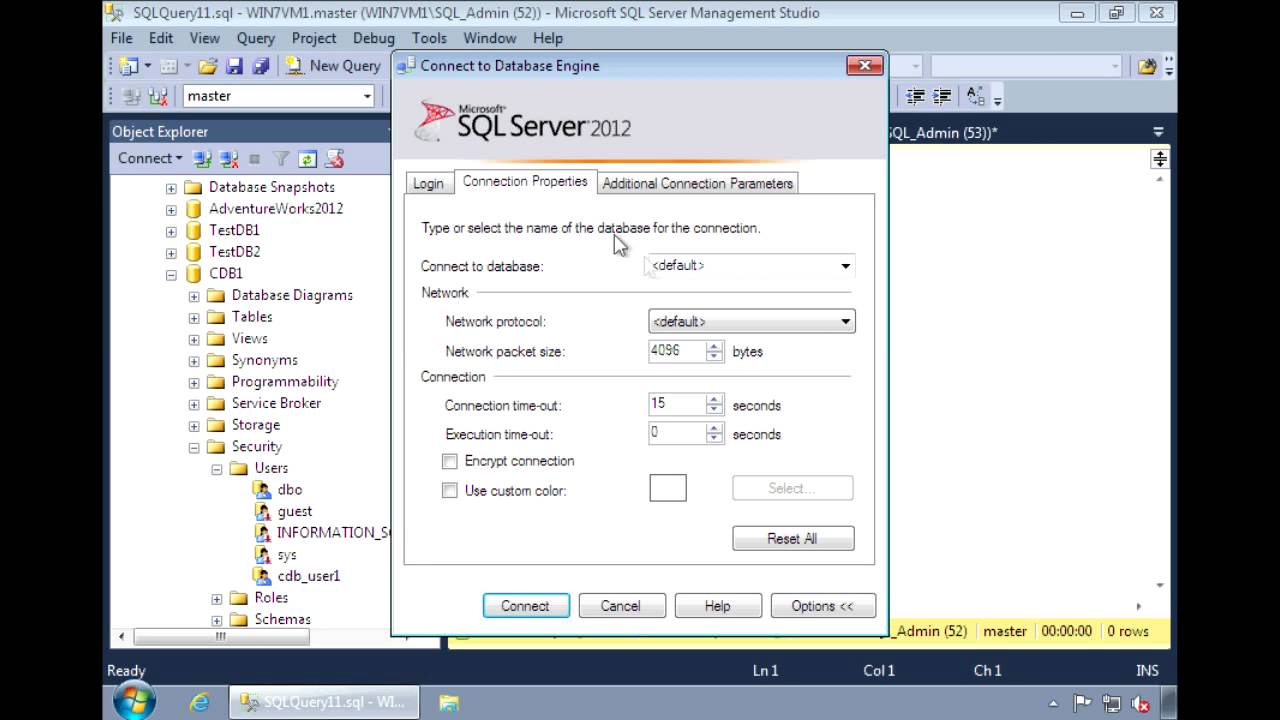The image size is (1280, 720).
Task: Click the Connect button in dialog
Action: point(526,606)
